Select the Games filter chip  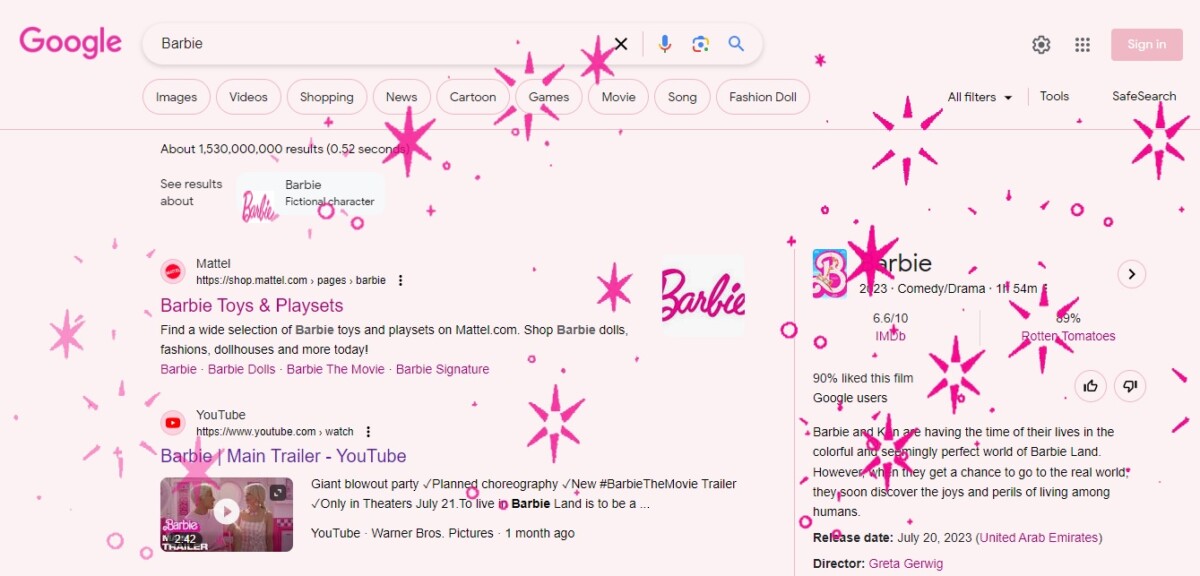click(549, 97)
